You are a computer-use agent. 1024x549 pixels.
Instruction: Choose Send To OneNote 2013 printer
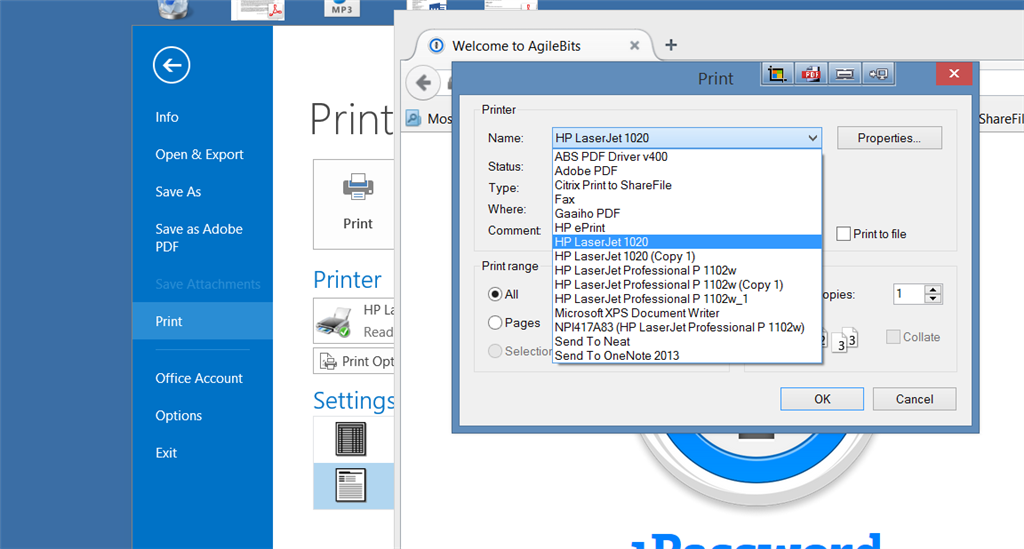click(686, 356)
